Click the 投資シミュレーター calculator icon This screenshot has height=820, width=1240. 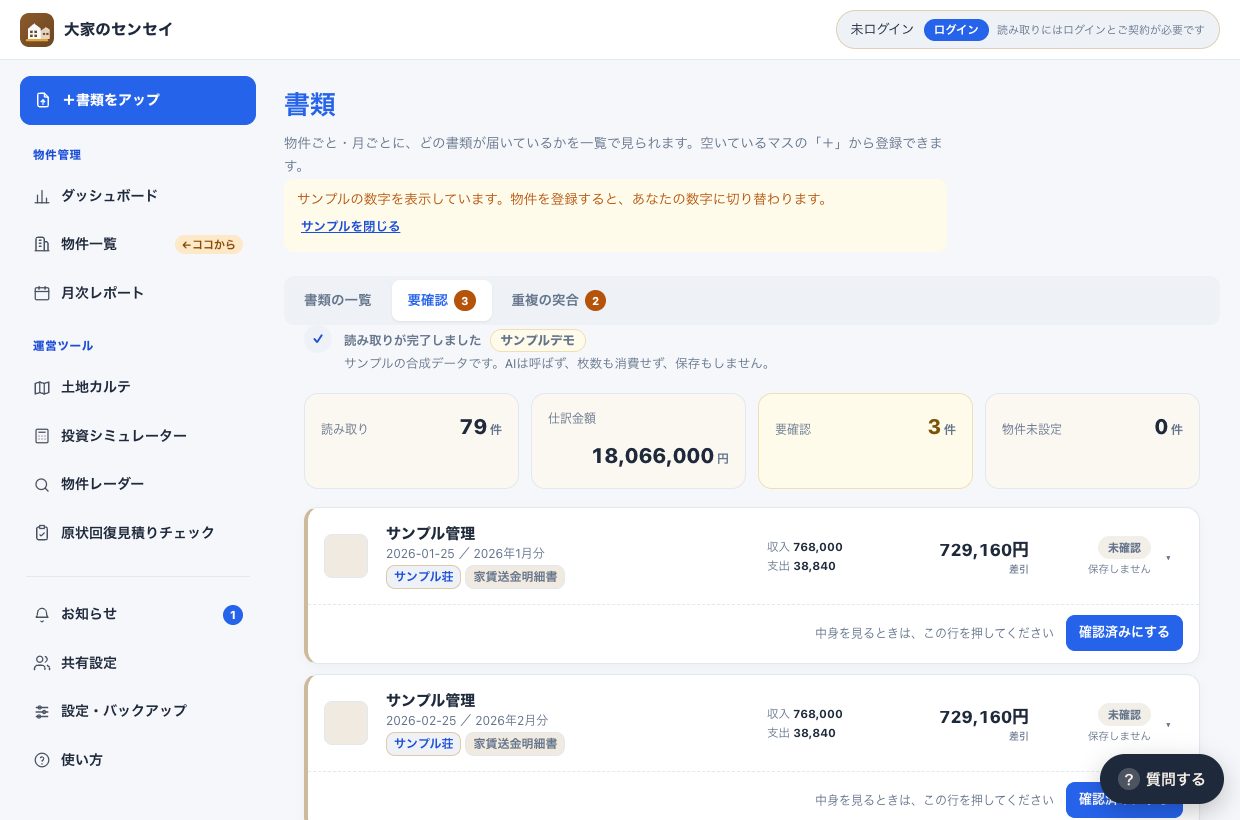[x=42, y=436]
